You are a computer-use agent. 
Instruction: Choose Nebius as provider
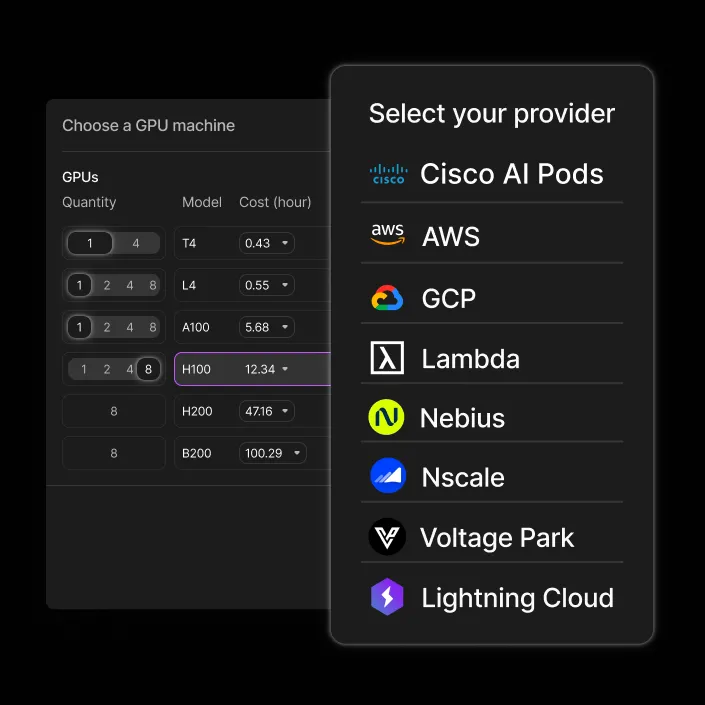[x=492, y=417]
